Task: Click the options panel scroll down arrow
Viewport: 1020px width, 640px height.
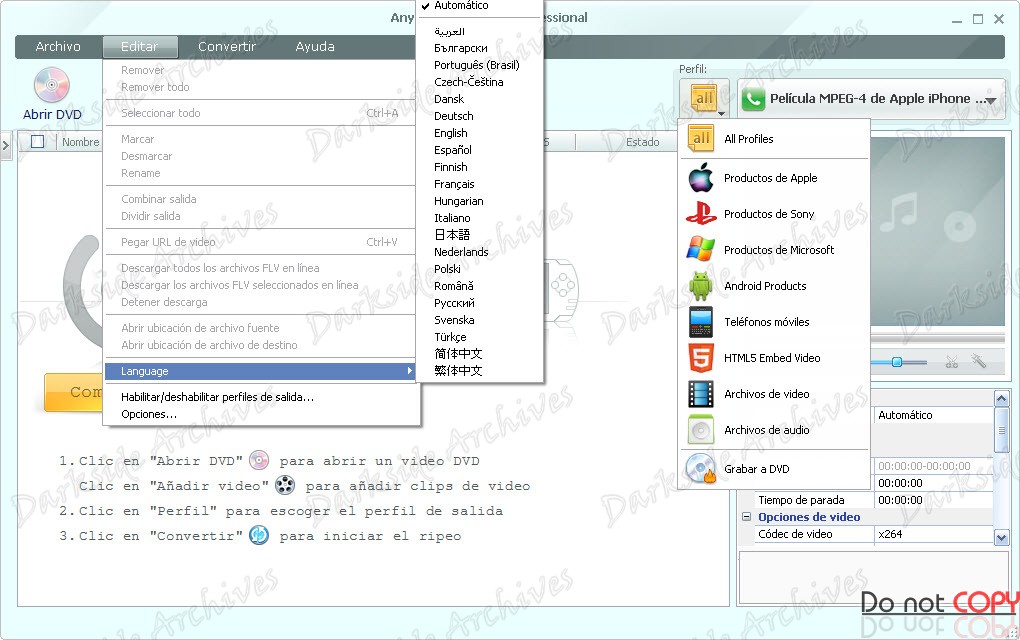Action: click(1001, 537)
